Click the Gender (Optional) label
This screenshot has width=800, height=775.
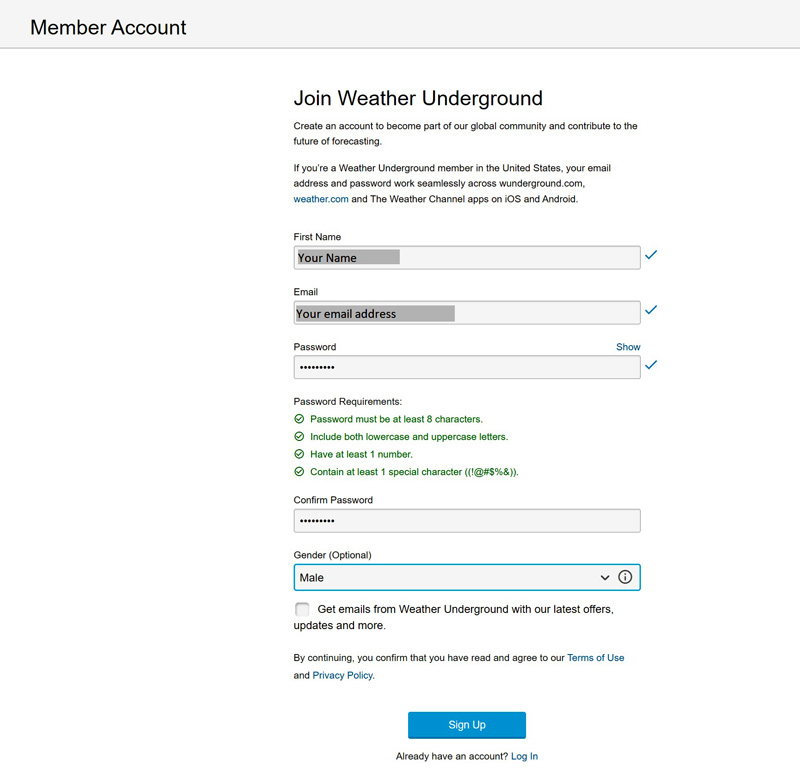pyautogui.click(x=332, y=555)
